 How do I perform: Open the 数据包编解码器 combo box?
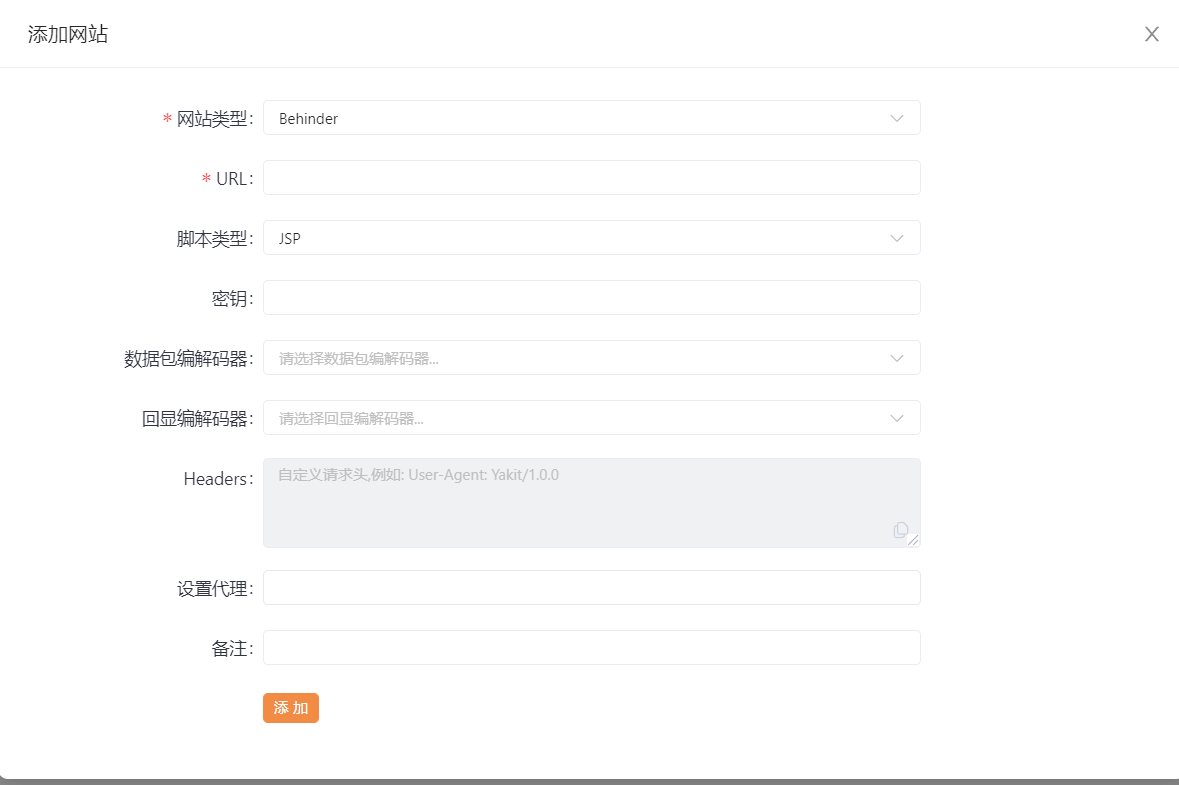pyautogui.click(x=590, y=357)
